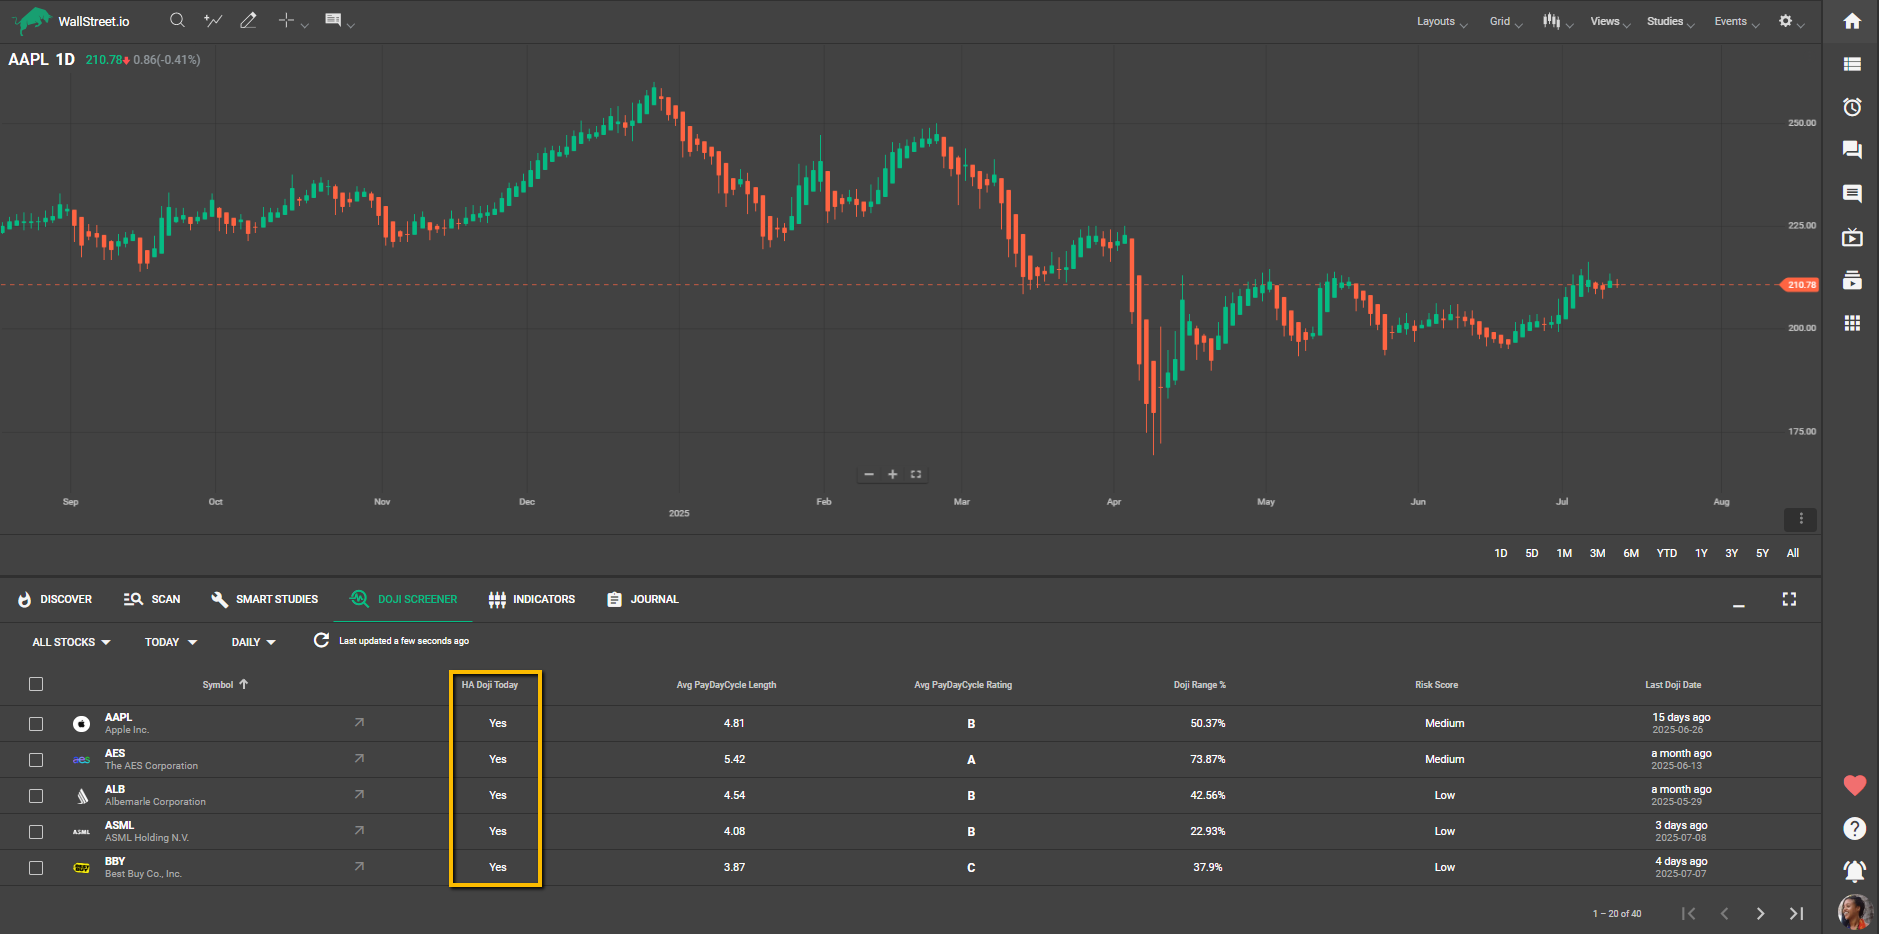Open BBY row chart arrow link
1879x934 pixels.
tap(359, 866)
